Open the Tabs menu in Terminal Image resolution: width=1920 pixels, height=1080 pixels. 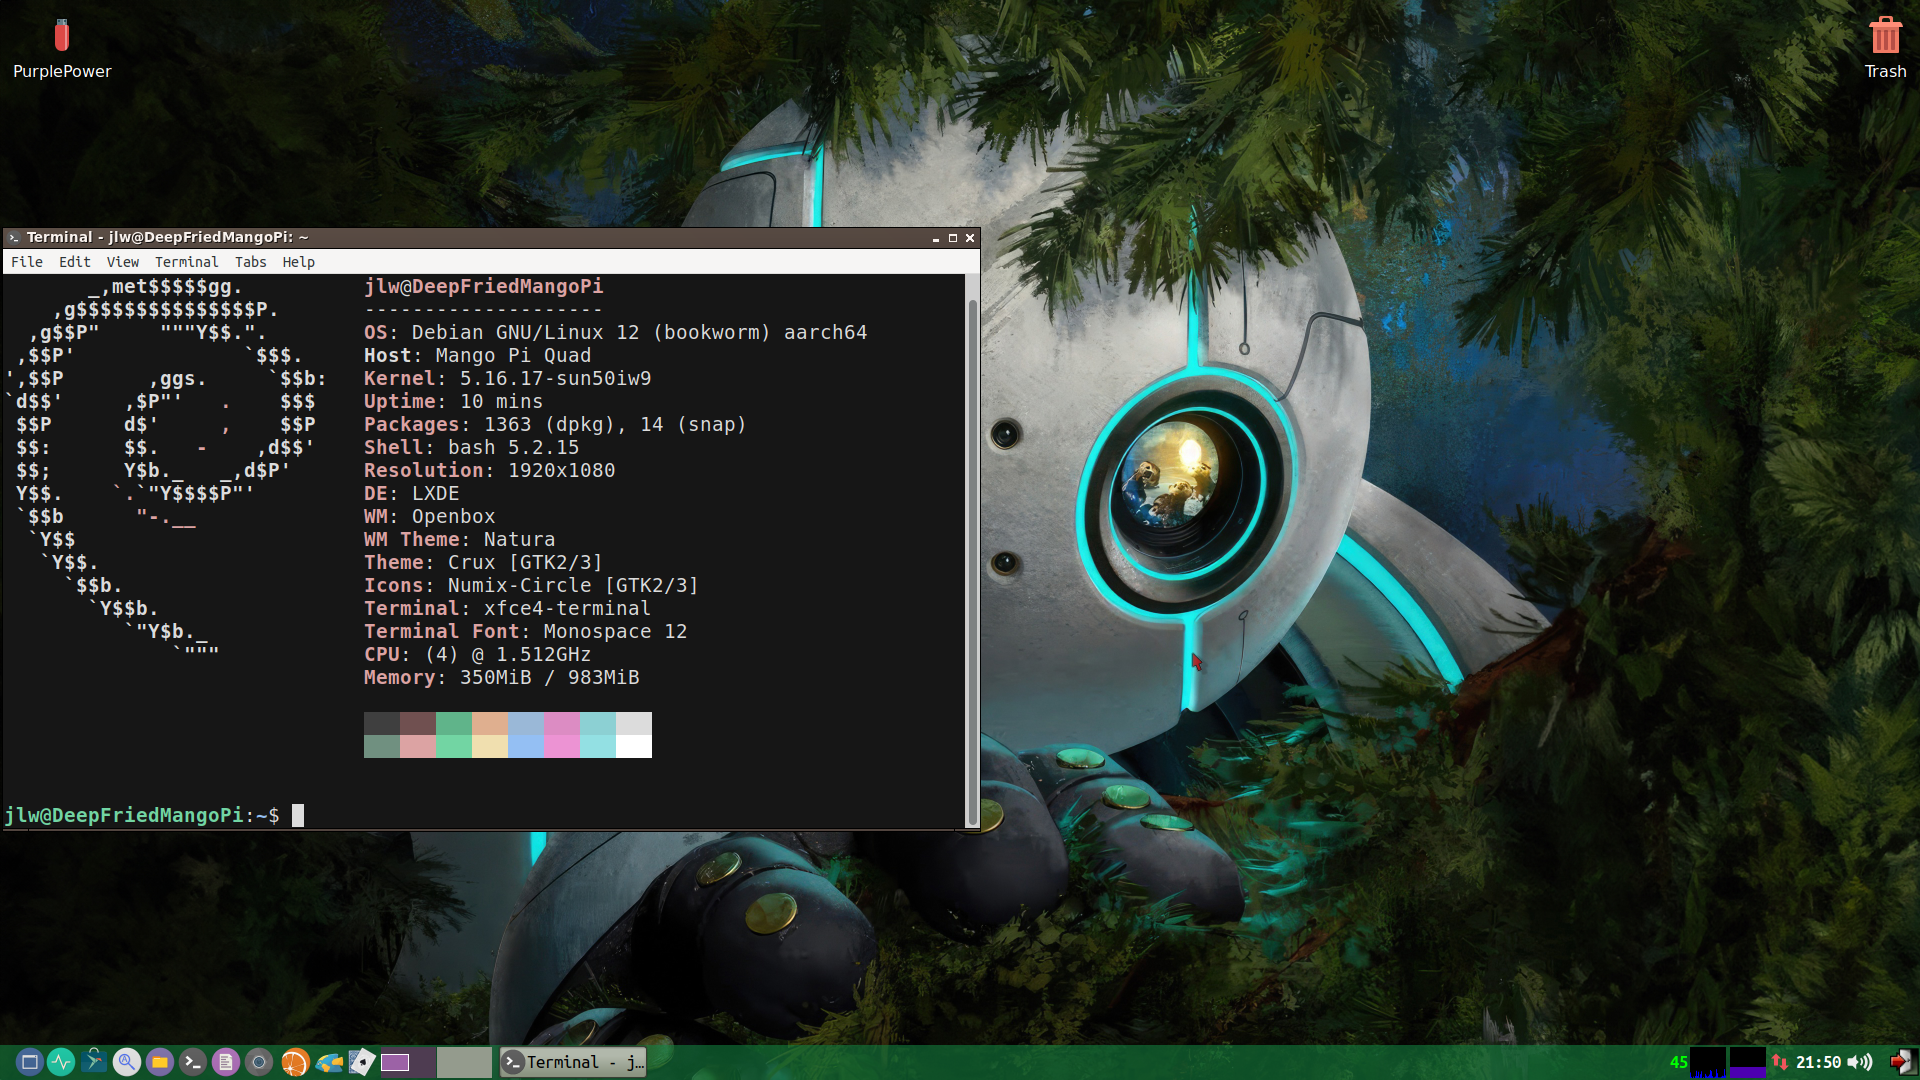(x=251, y=262)
